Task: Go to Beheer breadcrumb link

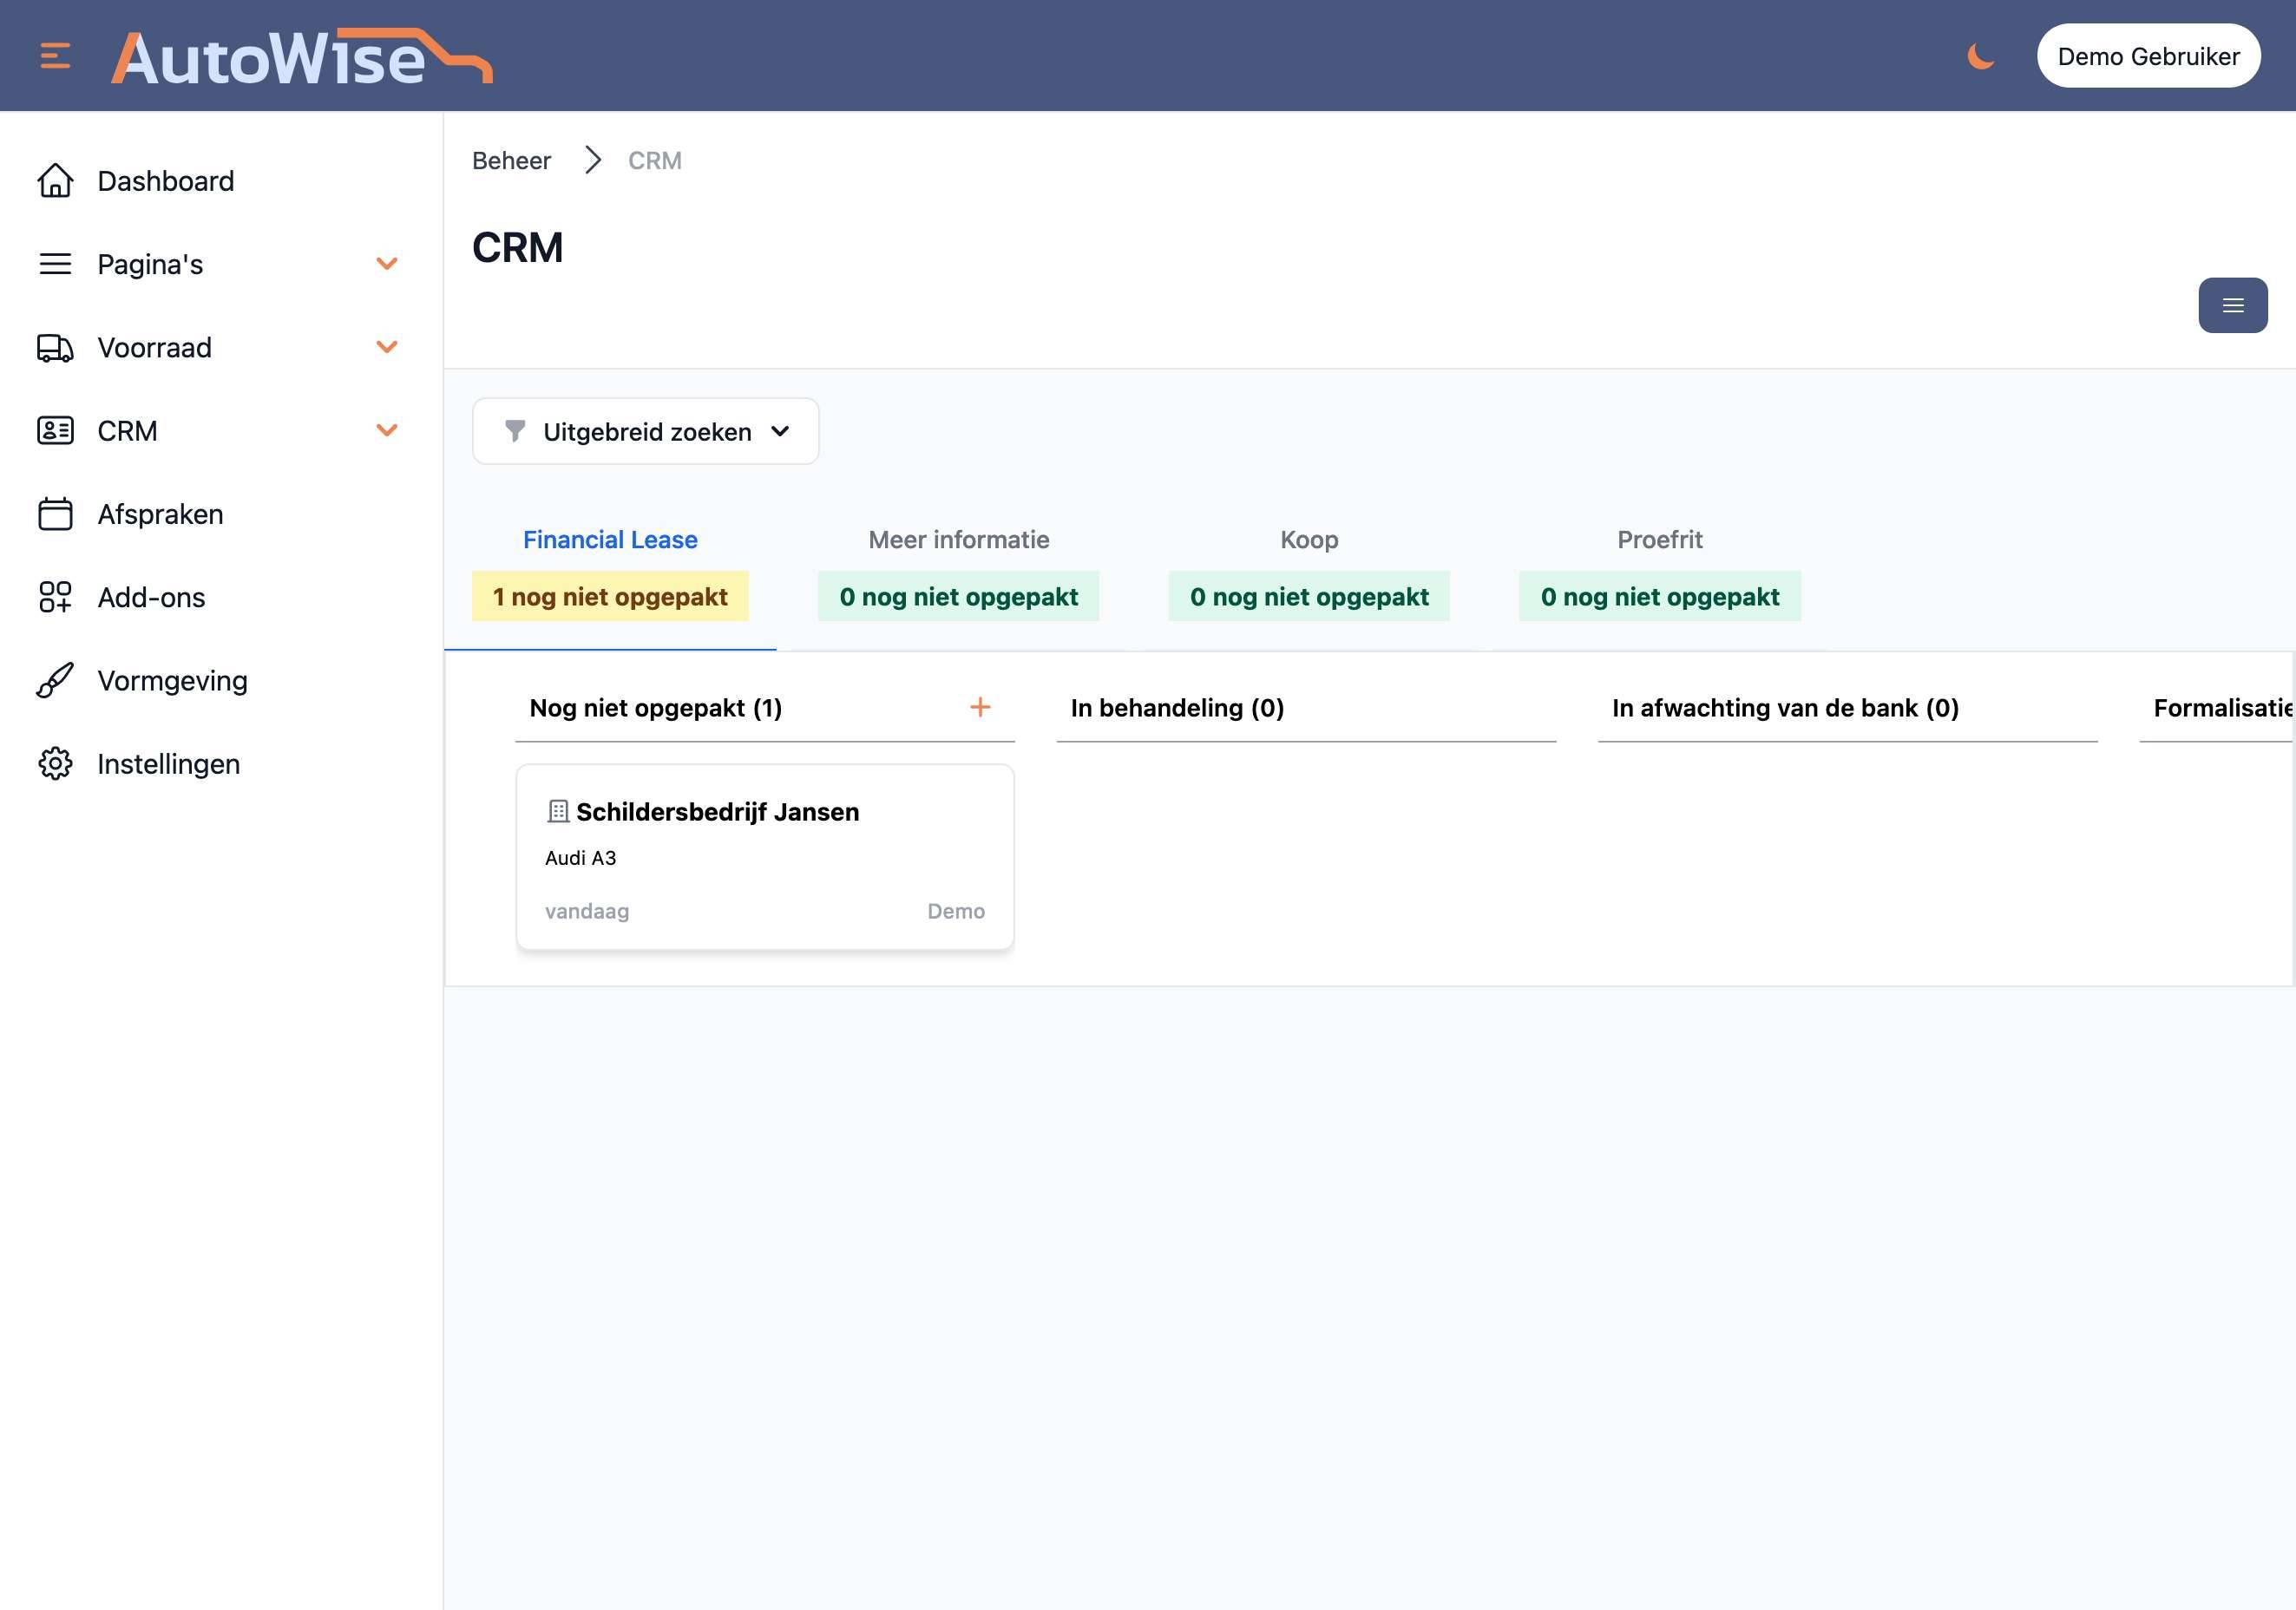Action: pyautogui.click(x=511, y=160)
